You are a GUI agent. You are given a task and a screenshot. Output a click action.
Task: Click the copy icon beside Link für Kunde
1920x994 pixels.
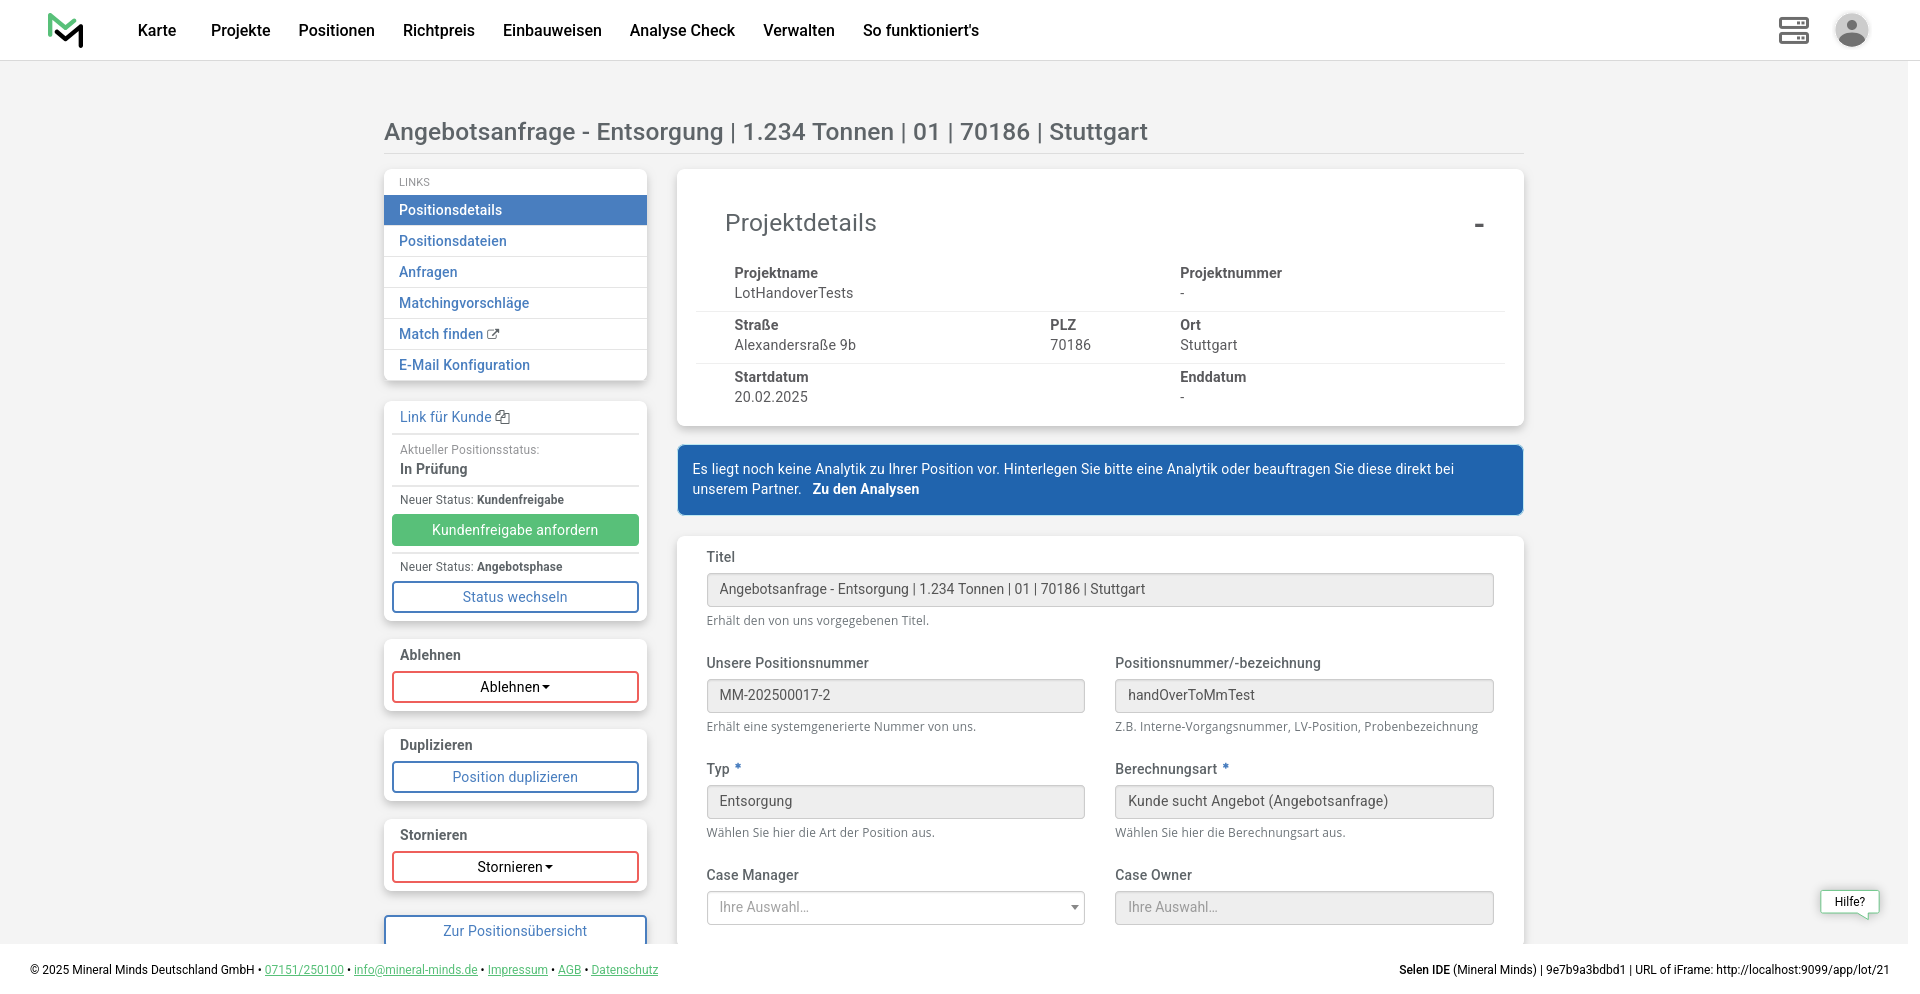(x=503, y=417)
